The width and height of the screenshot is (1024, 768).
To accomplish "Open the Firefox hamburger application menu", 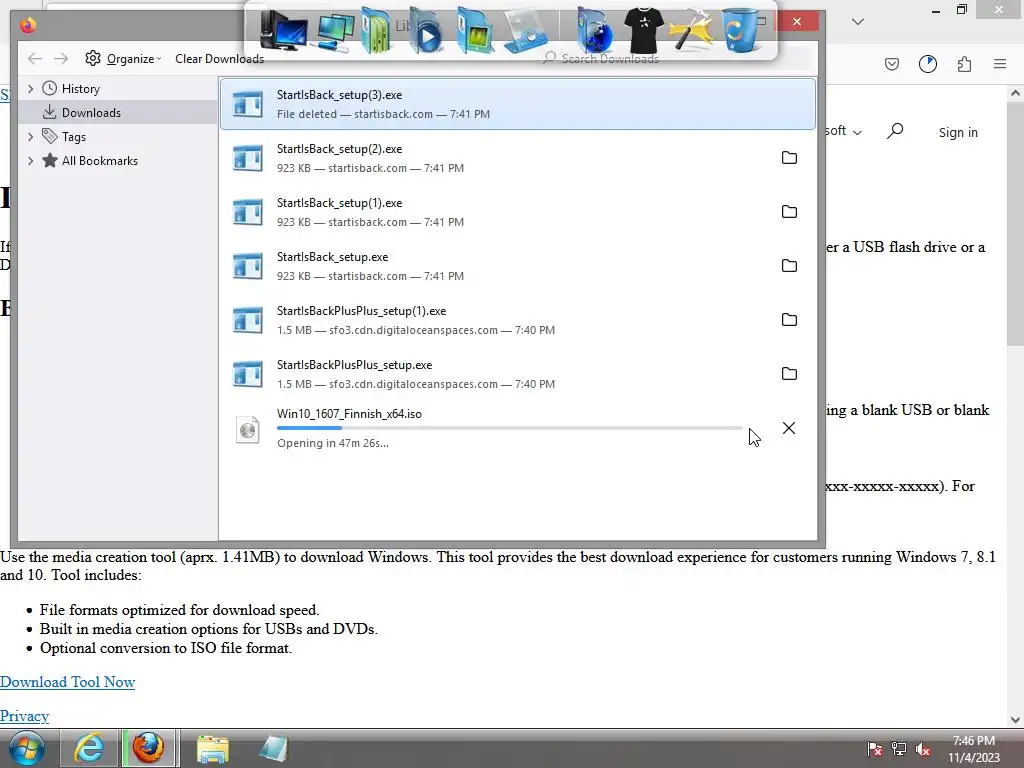I will click(1000, 63).
